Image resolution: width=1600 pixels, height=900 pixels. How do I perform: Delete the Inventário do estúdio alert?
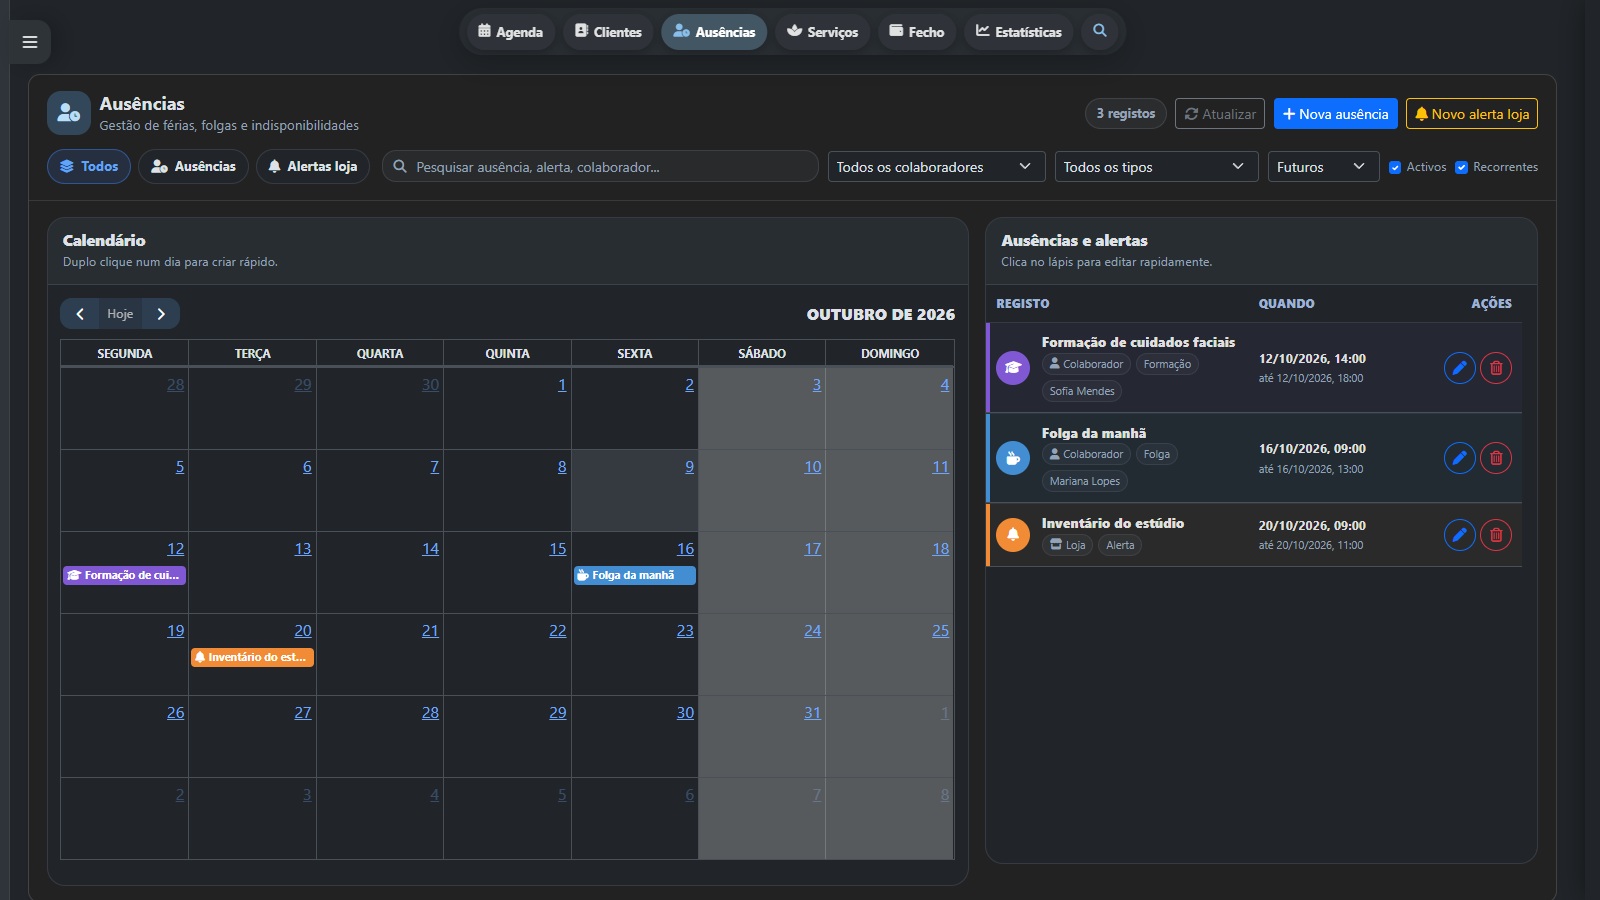[1496, 535]
